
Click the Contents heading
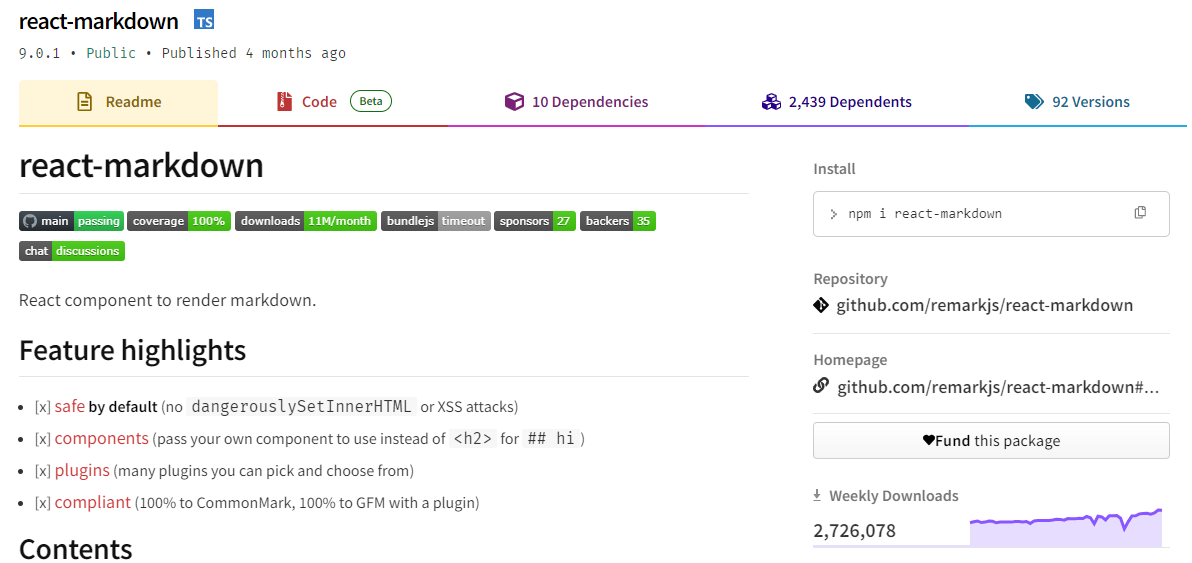75,549
